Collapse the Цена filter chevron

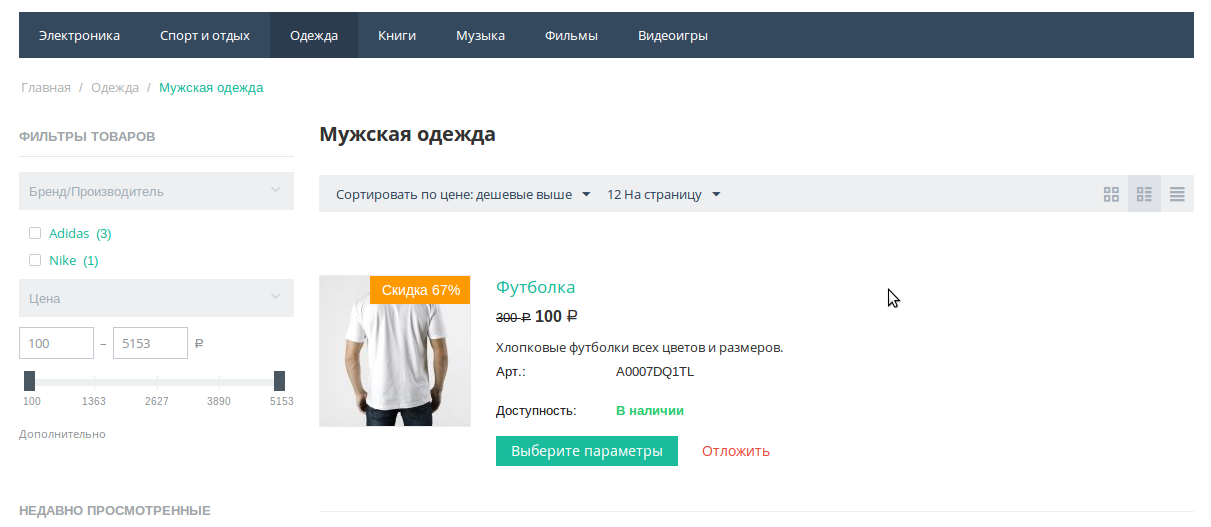(x=275, y=297)
